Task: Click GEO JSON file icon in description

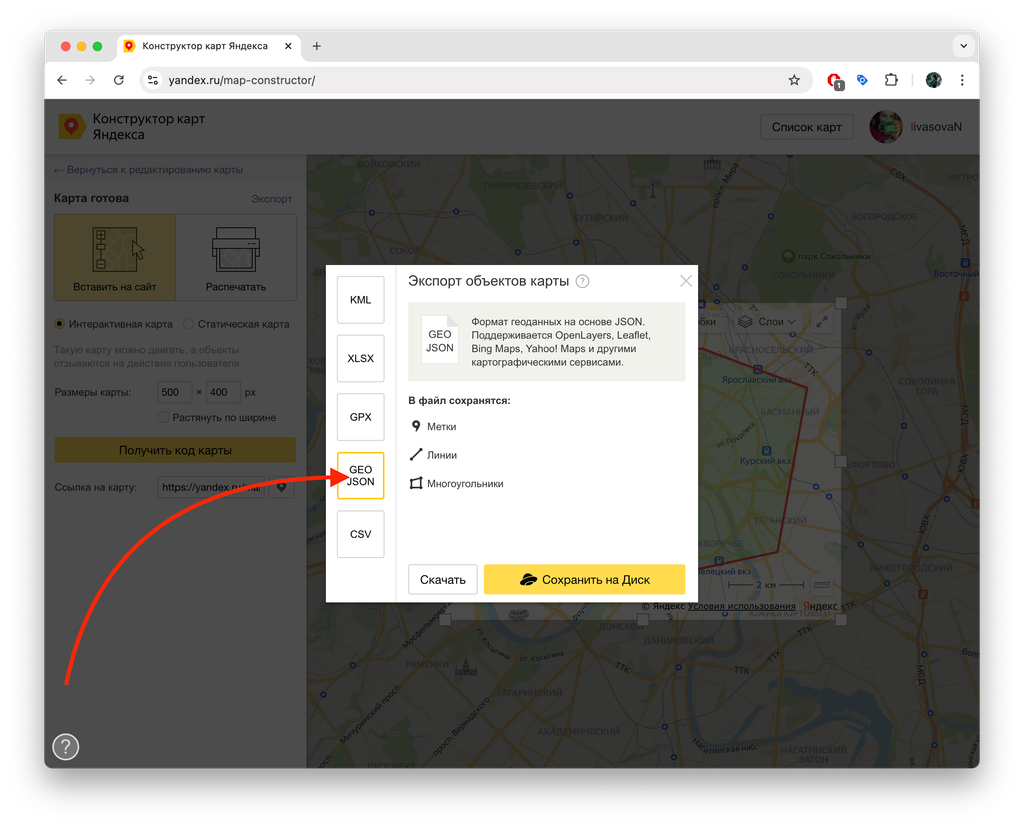Action: (x=440, y=340)
